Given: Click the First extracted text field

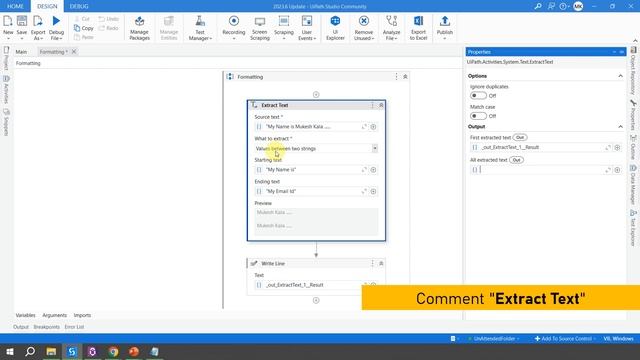Looking at the screenshot, I should (541, 147).
